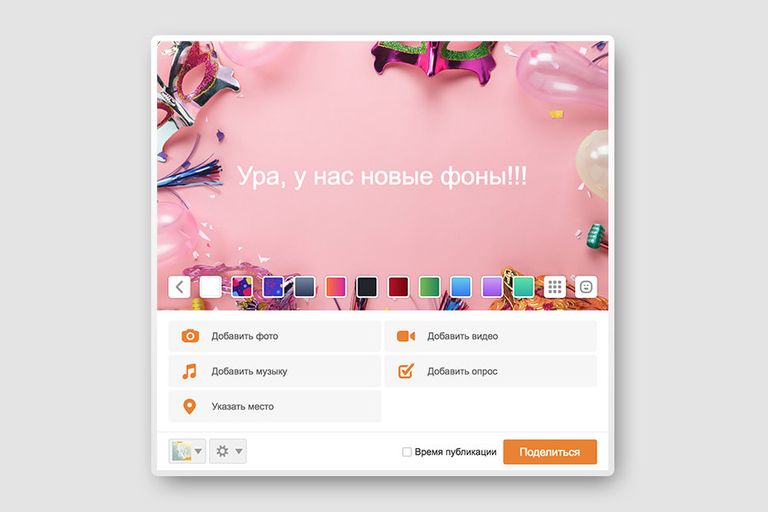Open all backgrounds grid icon
The width and height of the screenshot is (768, 512).
click(x=555, y=287)
